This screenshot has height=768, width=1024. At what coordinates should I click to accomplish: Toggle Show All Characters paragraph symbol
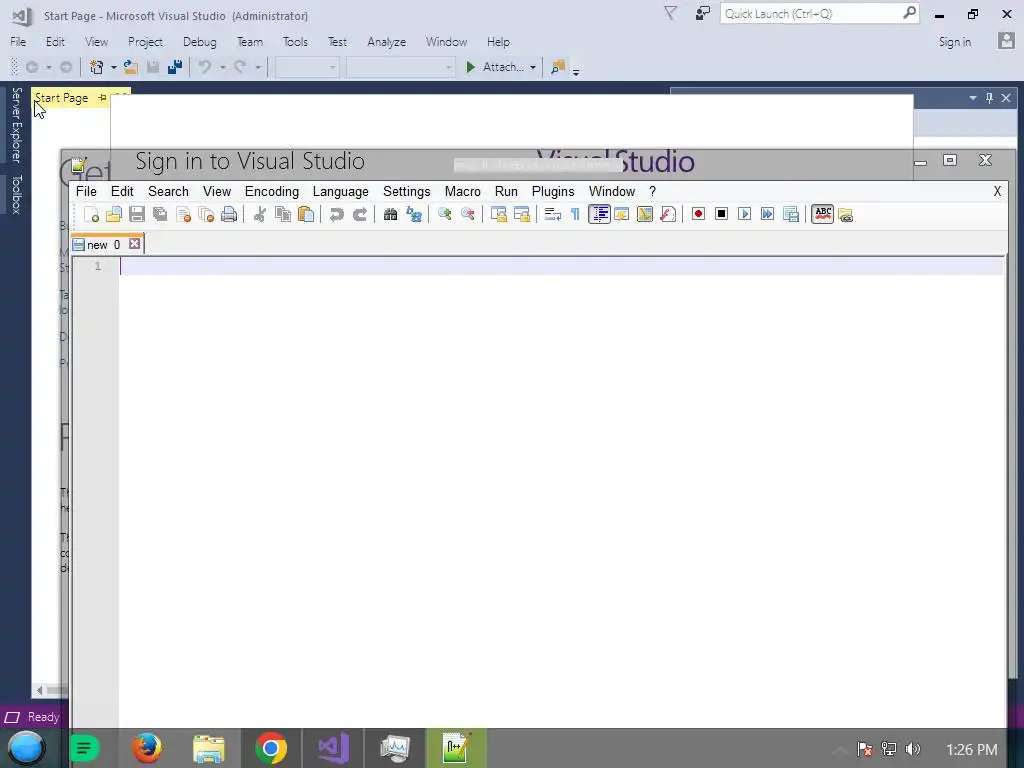[x=575, y=214]
